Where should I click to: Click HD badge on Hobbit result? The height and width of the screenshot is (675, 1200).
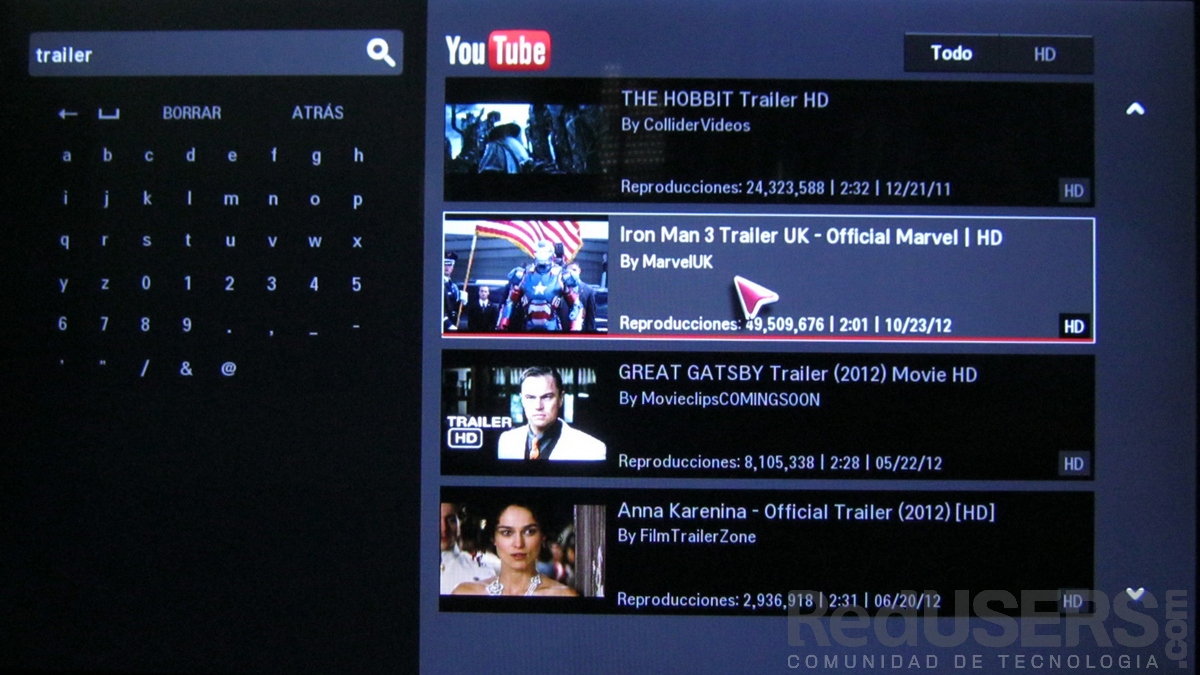click(x=1074, y=190)
